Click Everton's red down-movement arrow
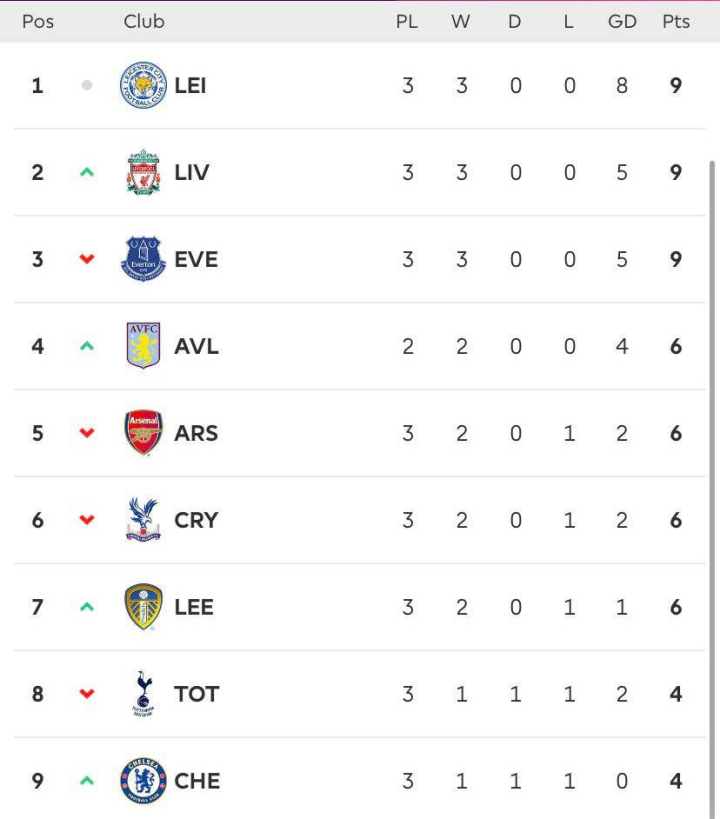Screen dimensions: 720x819 click(x=87, y=259)
